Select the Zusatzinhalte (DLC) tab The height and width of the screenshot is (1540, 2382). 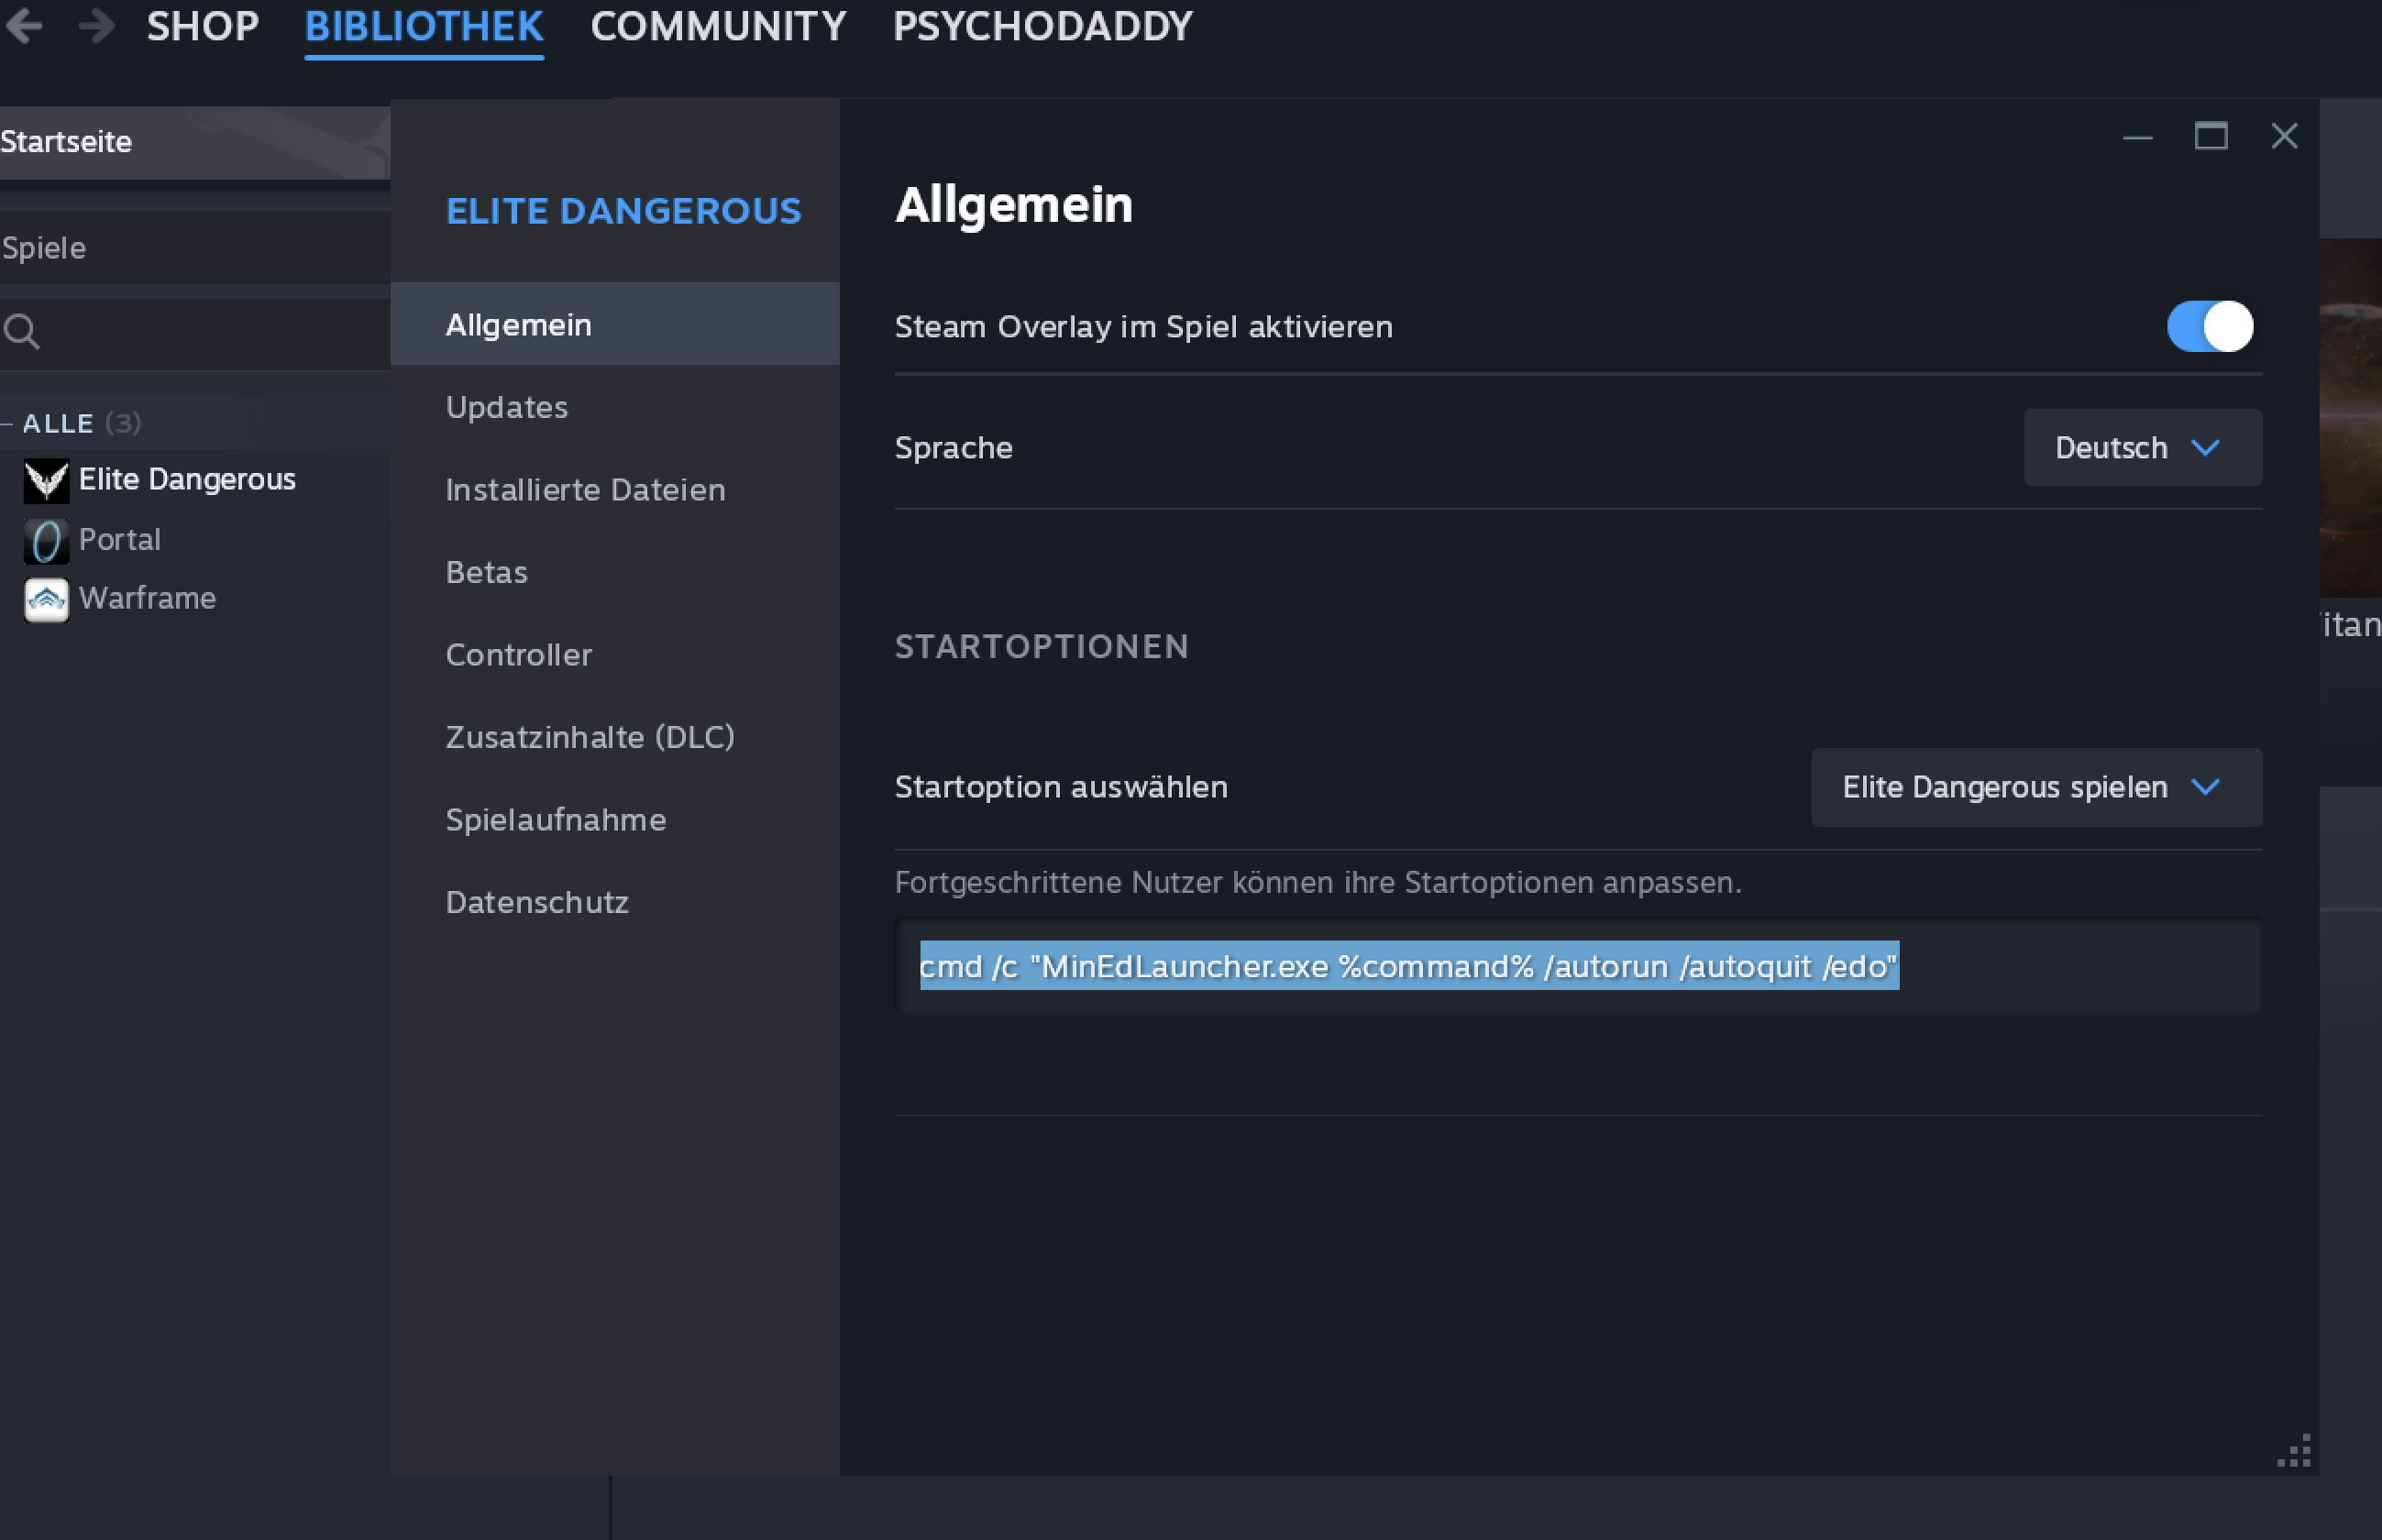pos(614,737)
